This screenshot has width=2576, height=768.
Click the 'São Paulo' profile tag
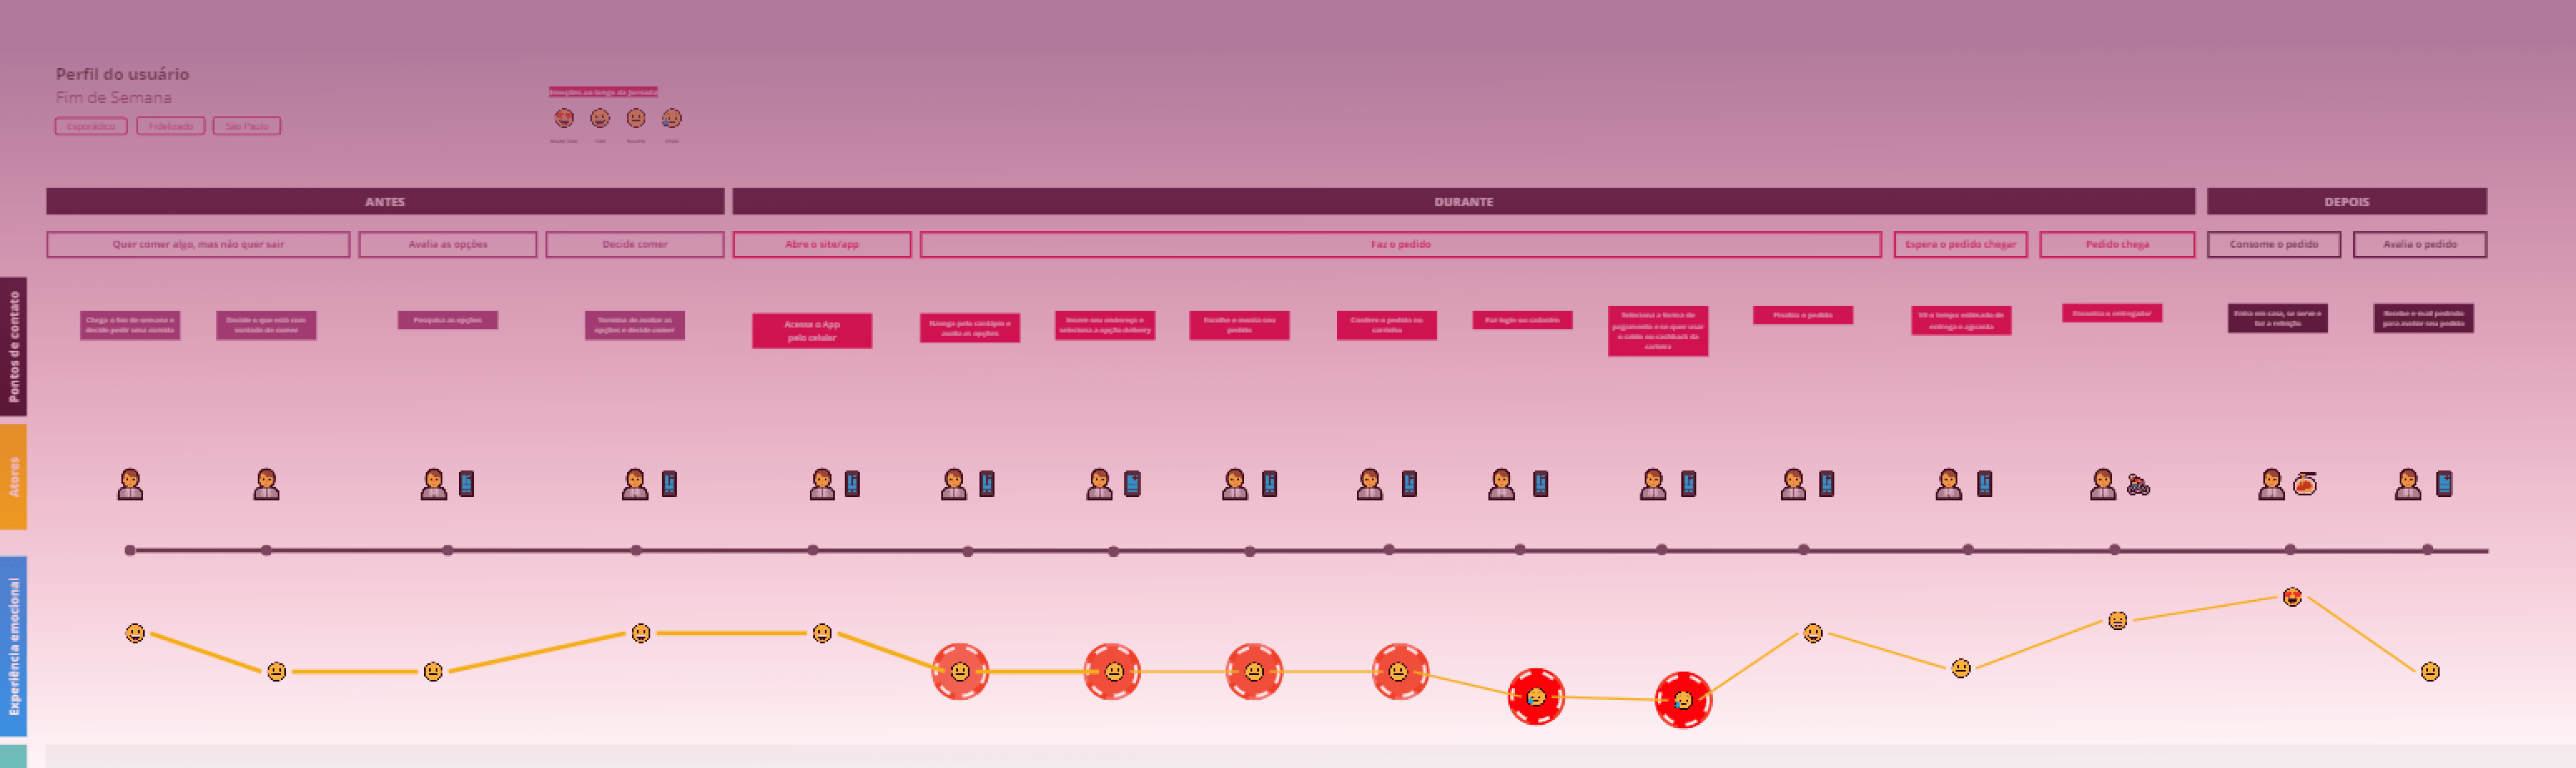coord(247,126)
